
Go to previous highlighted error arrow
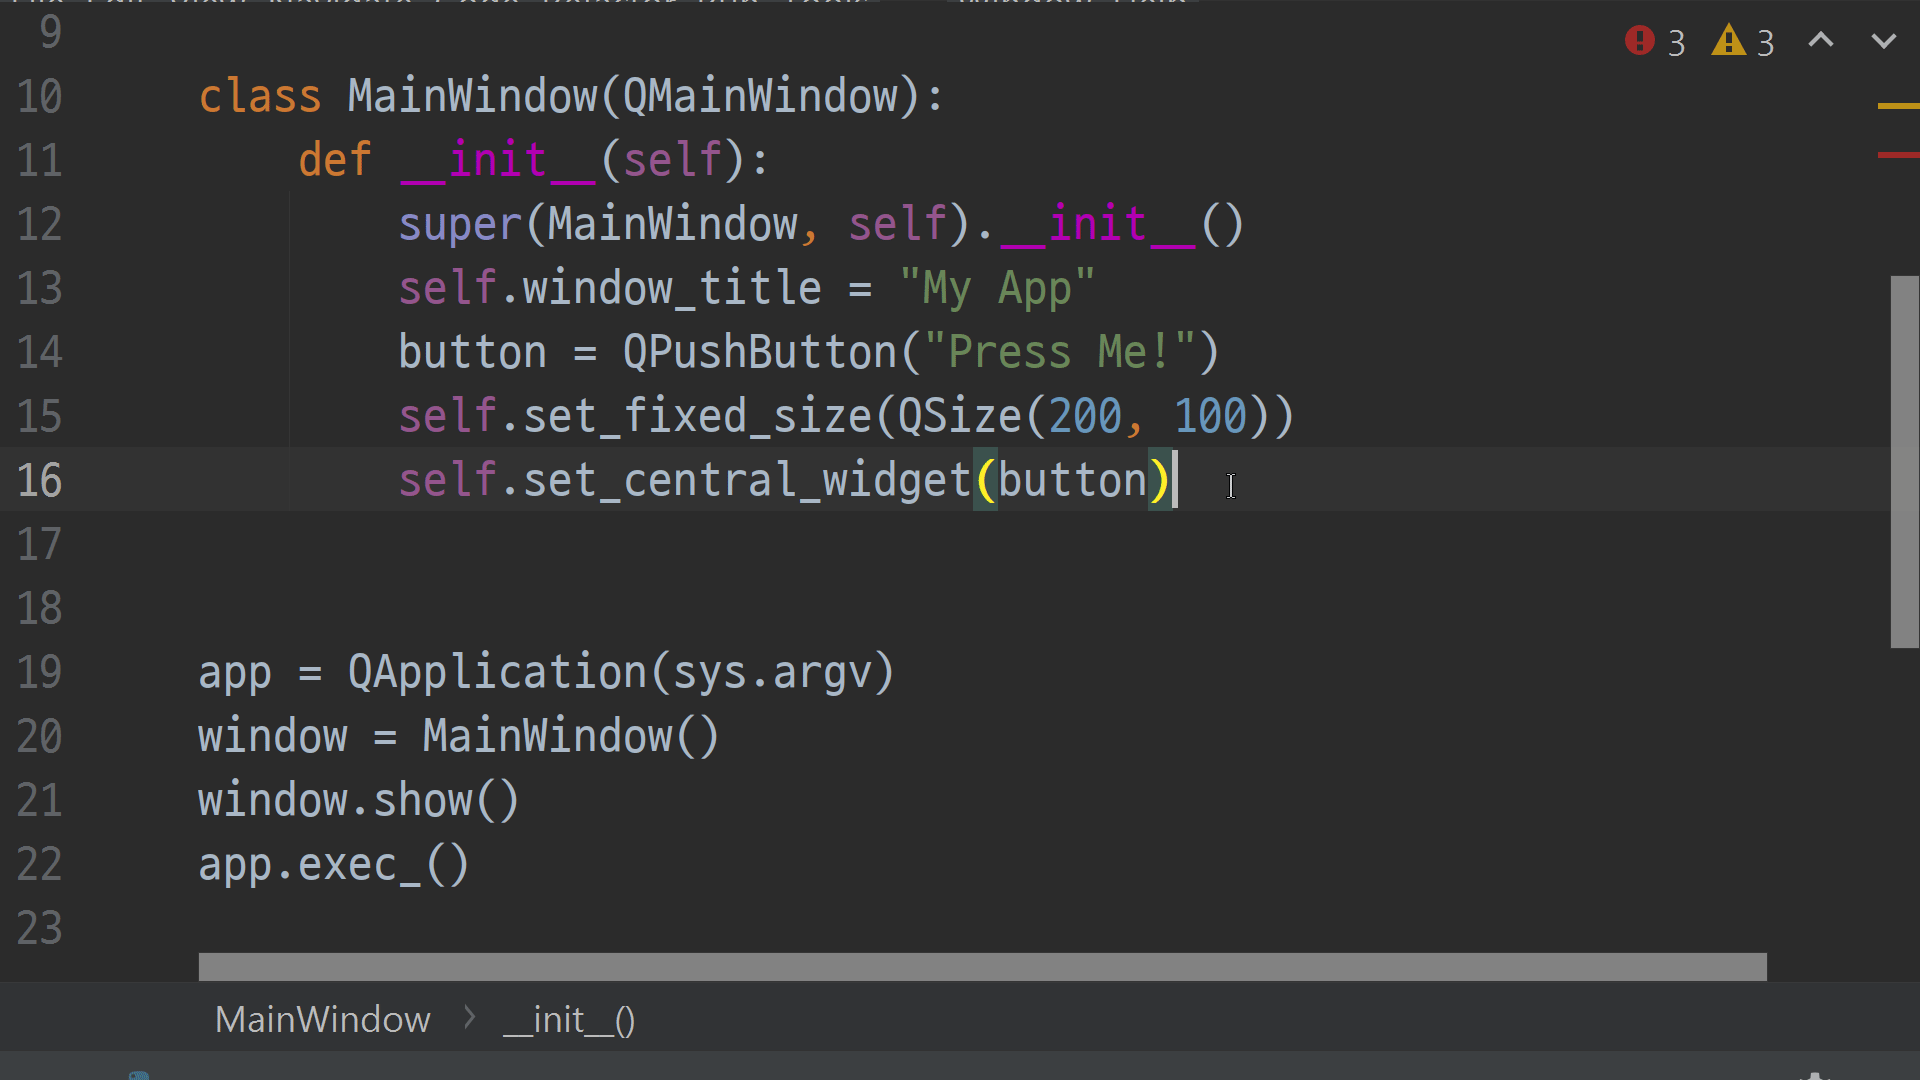point(1821,41)
